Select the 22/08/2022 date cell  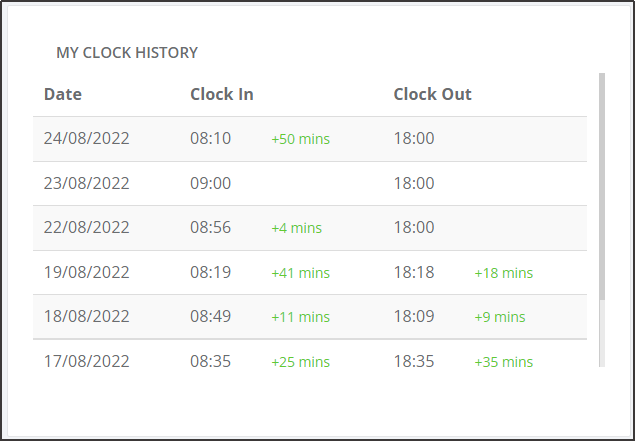coord(87,227)
